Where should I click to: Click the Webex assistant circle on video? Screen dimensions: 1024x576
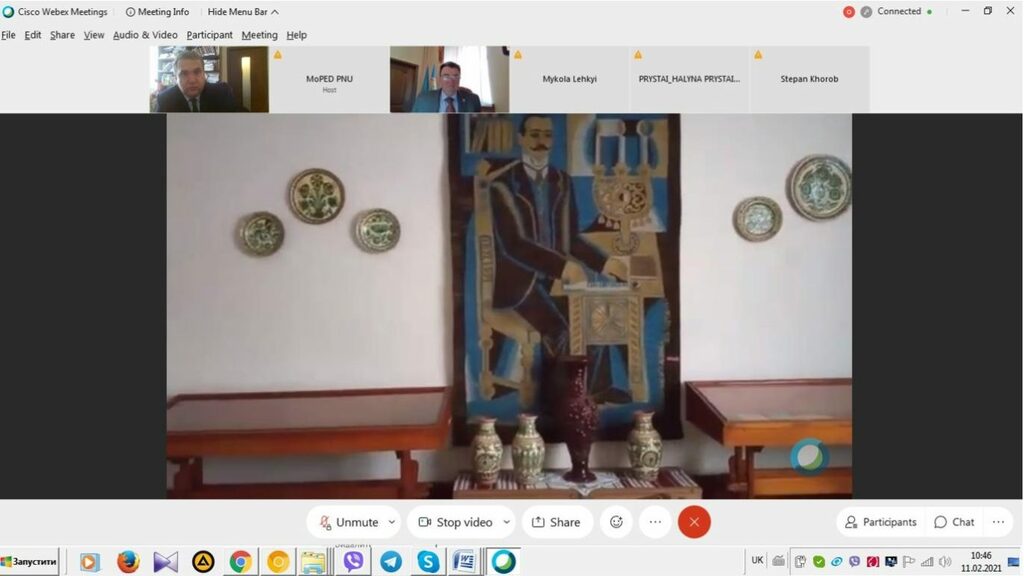(809, 456)
